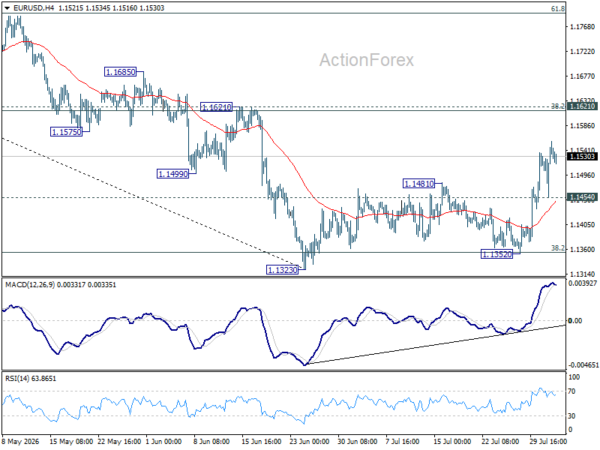Click the RSI 70 overbought level label

tap(572, 391)
